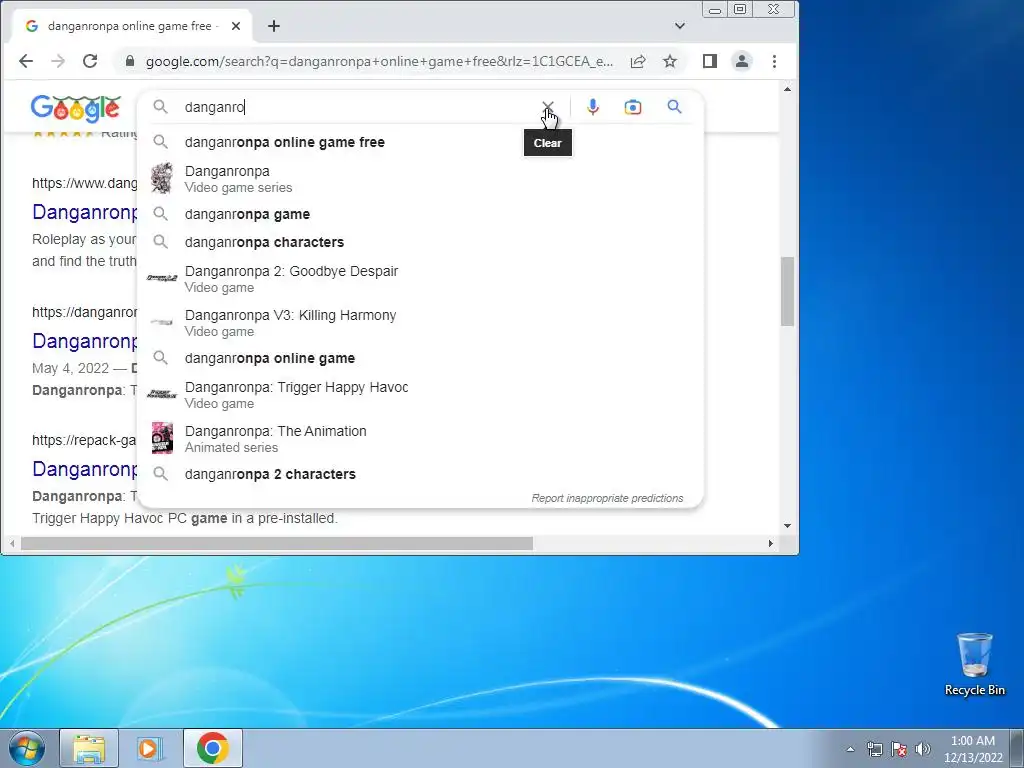Open result link under https://repack-ga
Image resolution: width=1024 pixels, height=768 pixels.
85,469
